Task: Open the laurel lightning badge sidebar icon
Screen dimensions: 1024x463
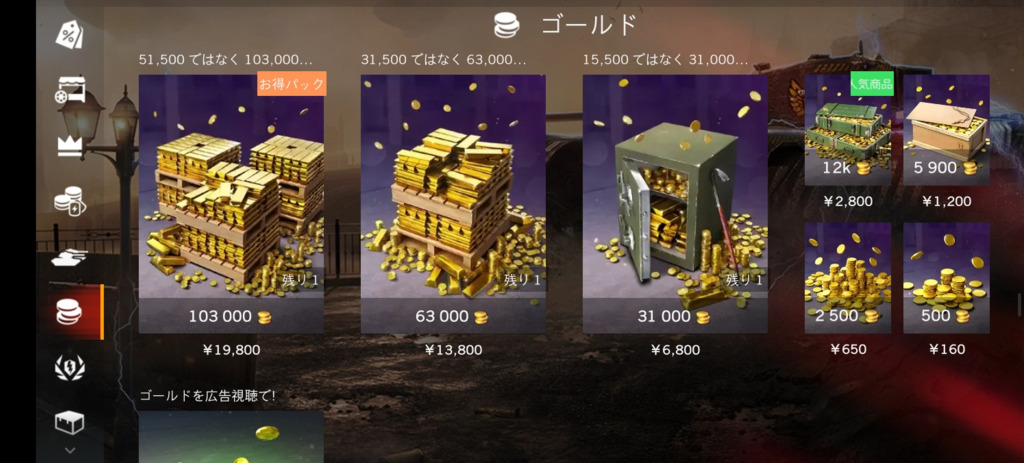Action: point(69,368)
